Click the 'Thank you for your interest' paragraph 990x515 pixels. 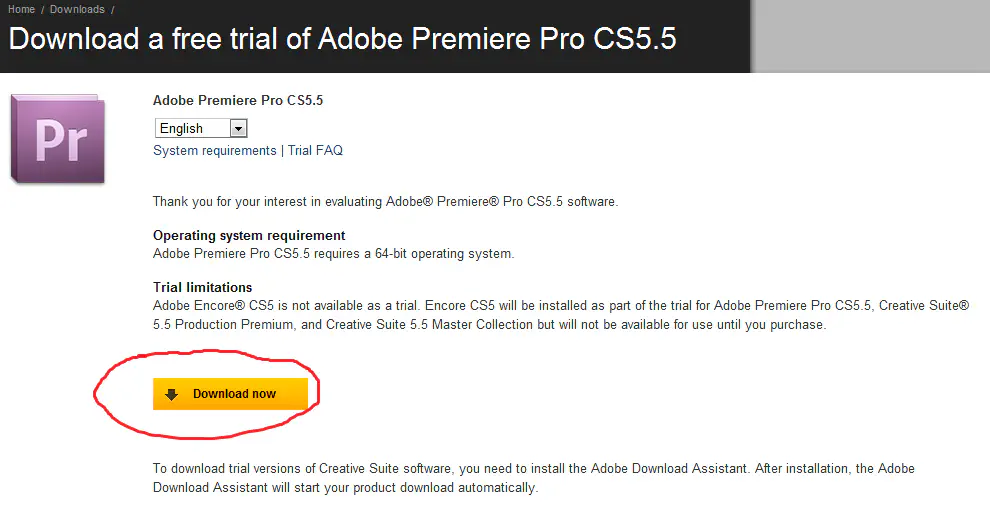(x=385, y=202)
